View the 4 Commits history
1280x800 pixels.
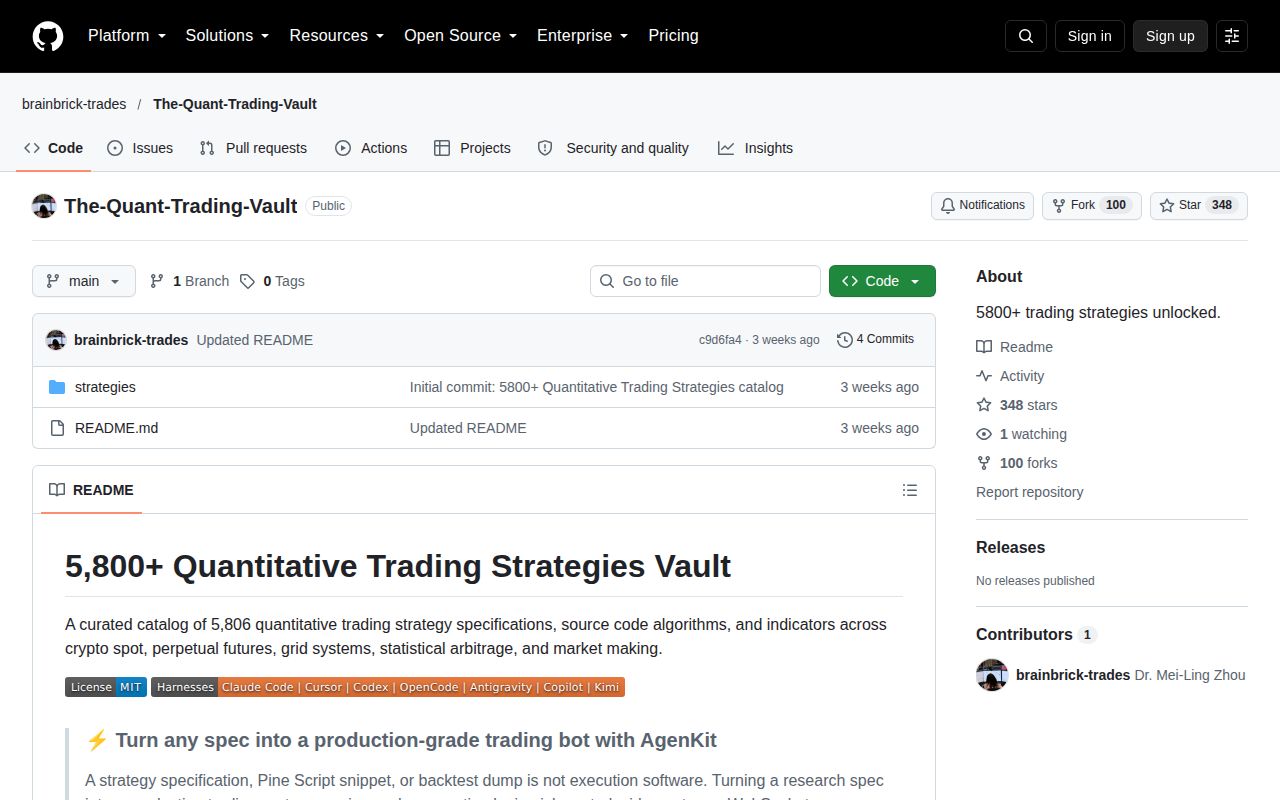click(875, 340)
